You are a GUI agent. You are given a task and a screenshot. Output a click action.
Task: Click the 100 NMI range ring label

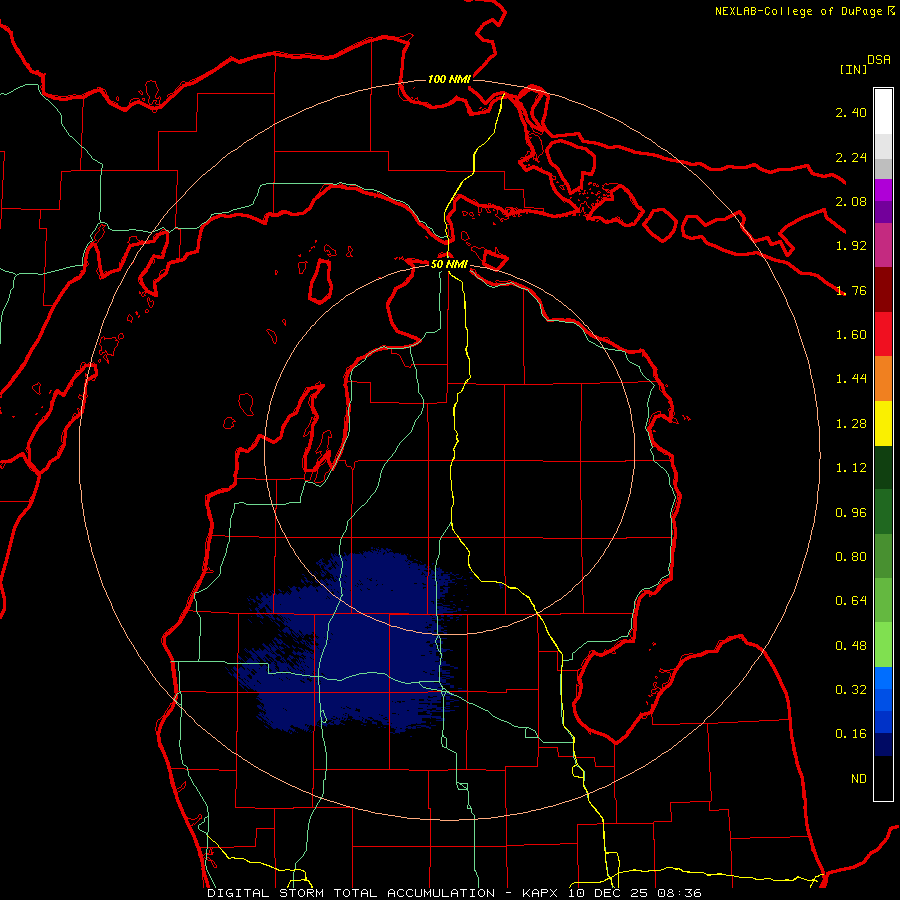click(449, 79)
